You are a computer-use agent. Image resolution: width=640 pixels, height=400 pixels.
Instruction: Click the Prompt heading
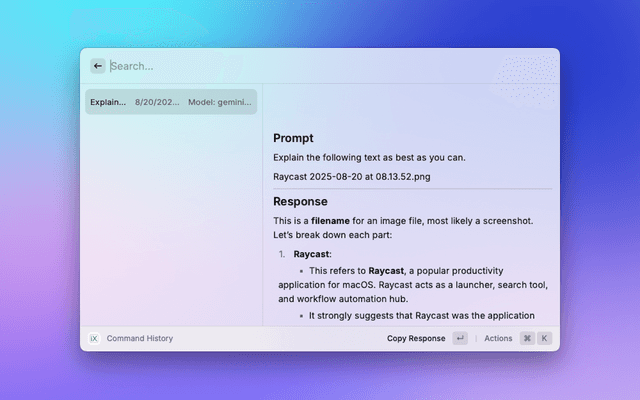click(x=293, y=138)
